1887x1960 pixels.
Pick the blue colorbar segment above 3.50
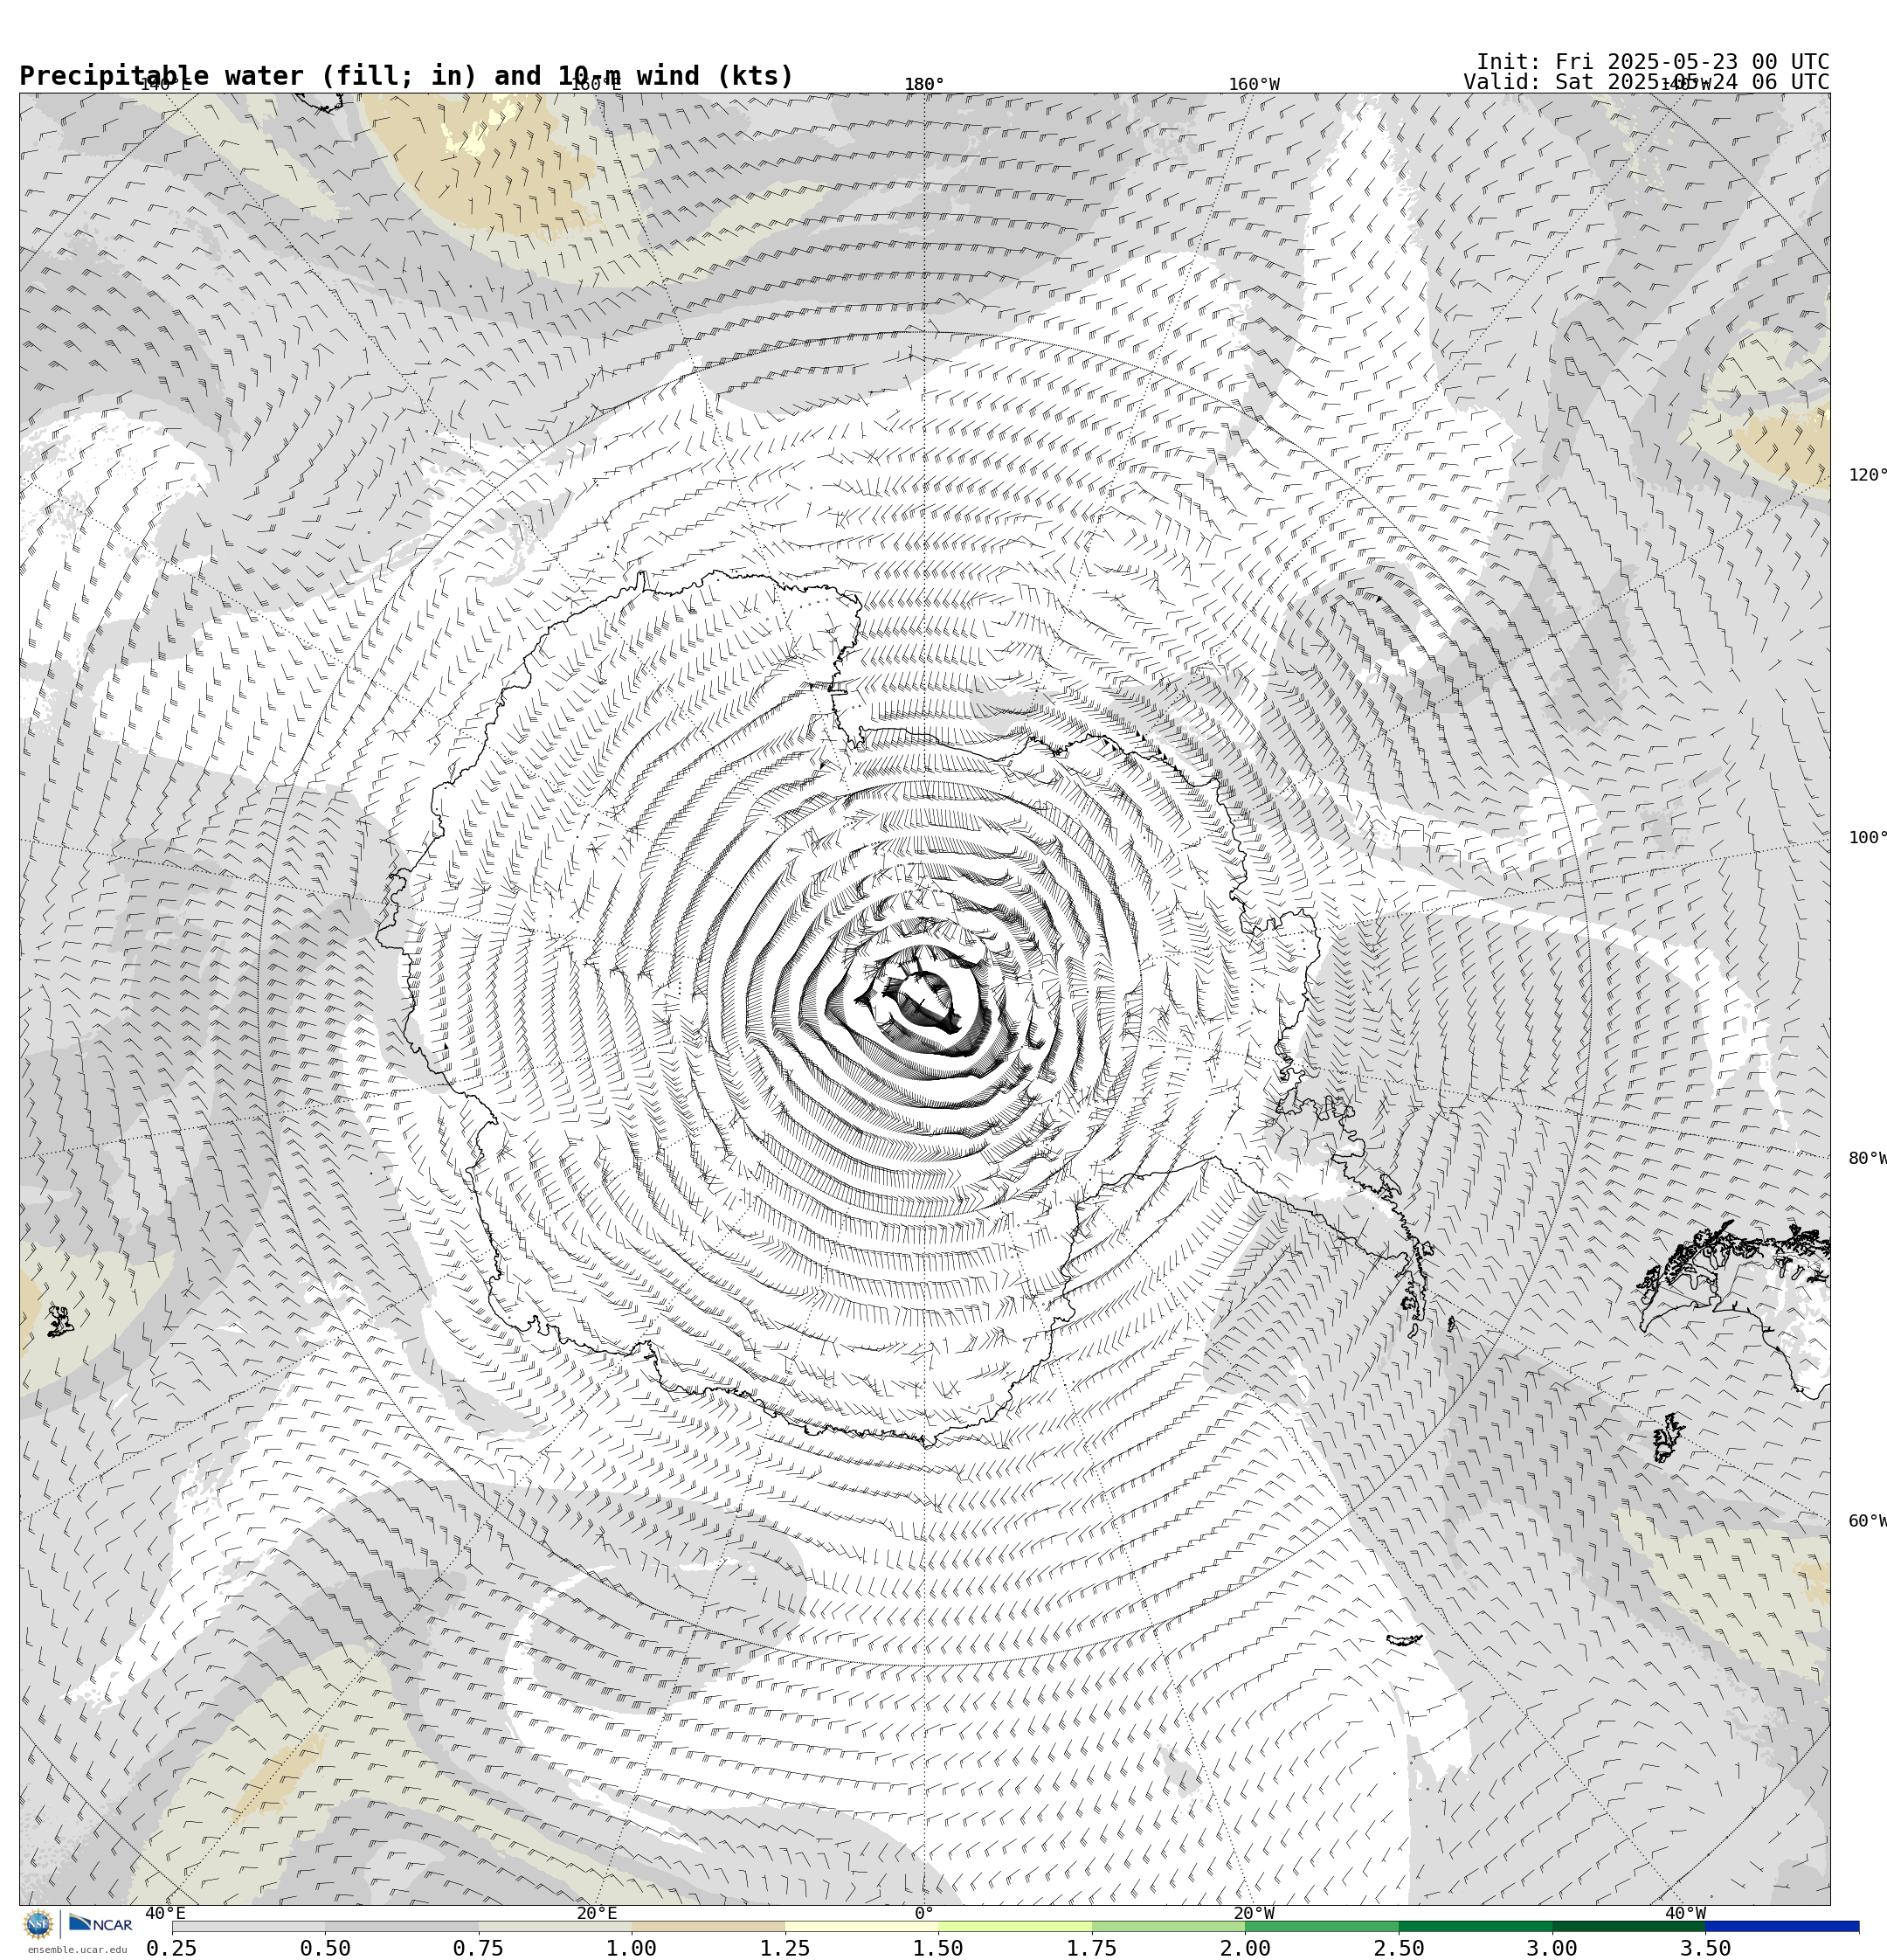click(x=1783, y=1926)
